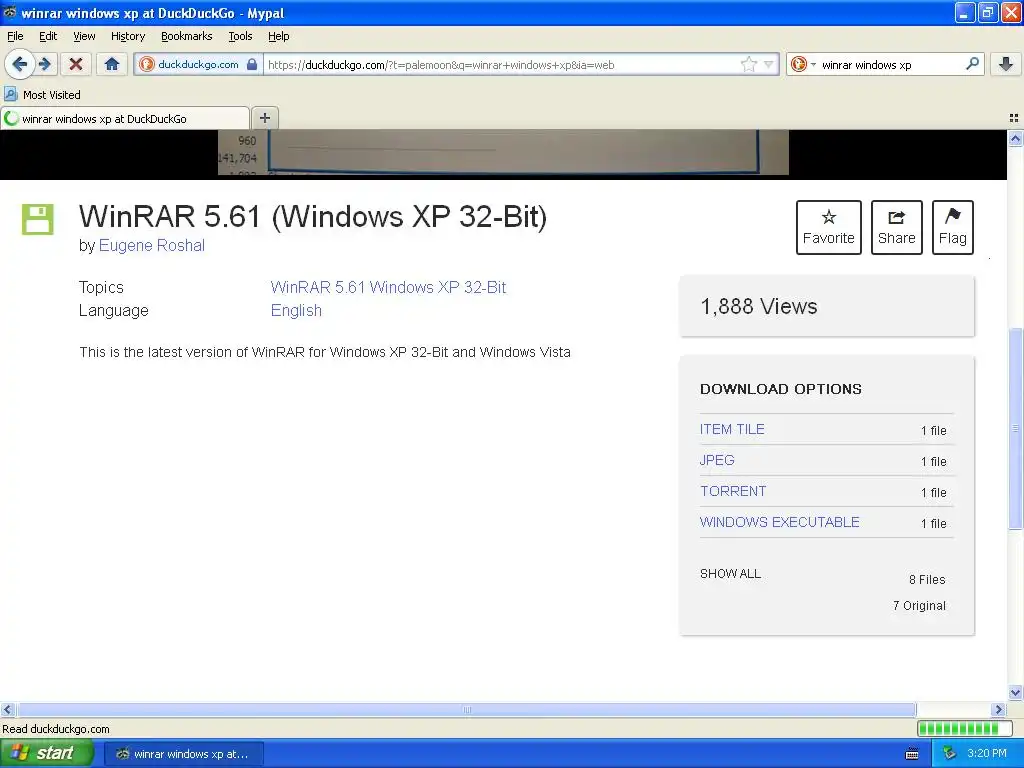Screen dimensions: 1024x768
Task: Click the video preview image at top
Action: pyautogui.click(x=503, y=152)
